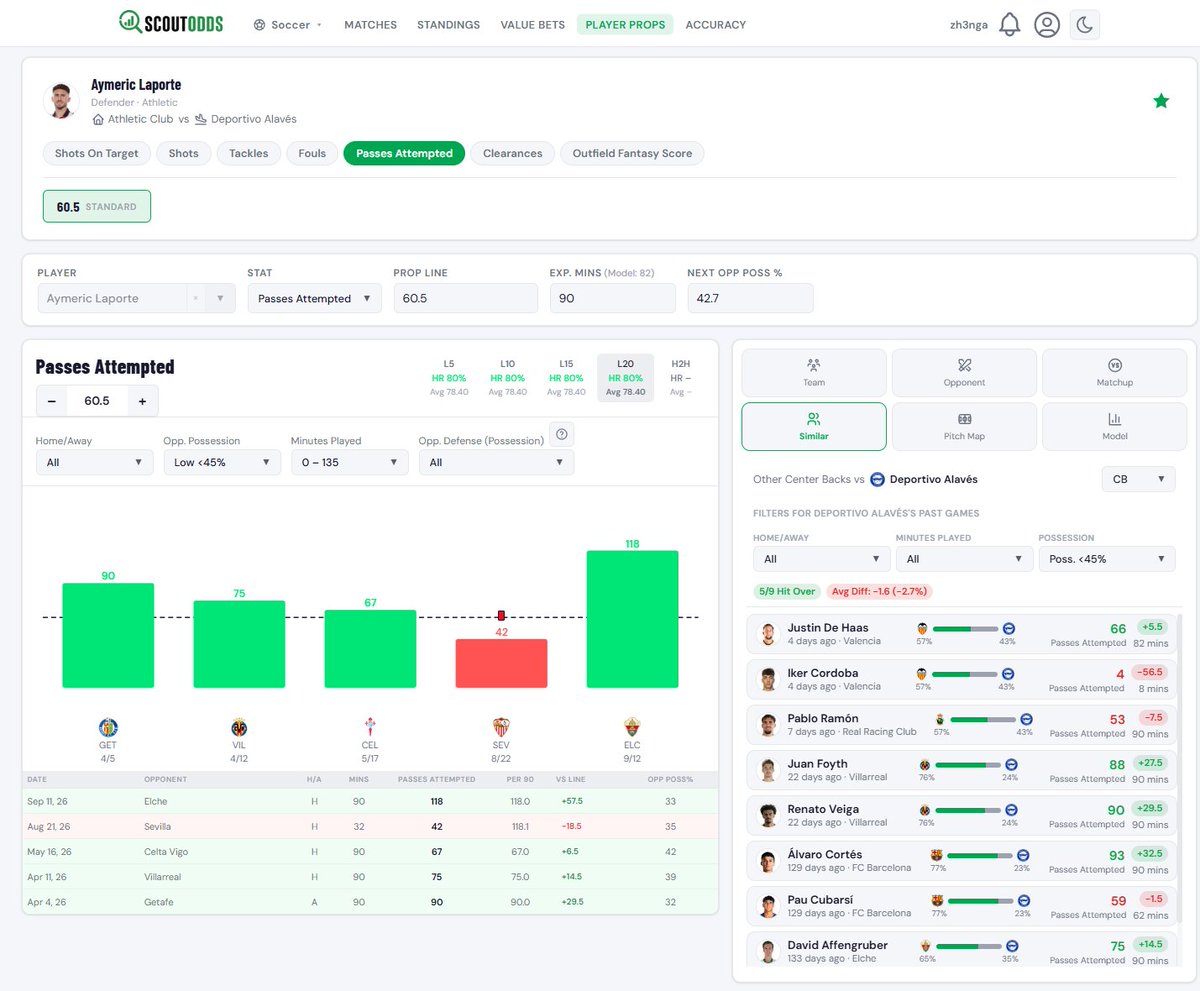
Task: Open the Matchup panel tab
Action: pos(1114,372)
